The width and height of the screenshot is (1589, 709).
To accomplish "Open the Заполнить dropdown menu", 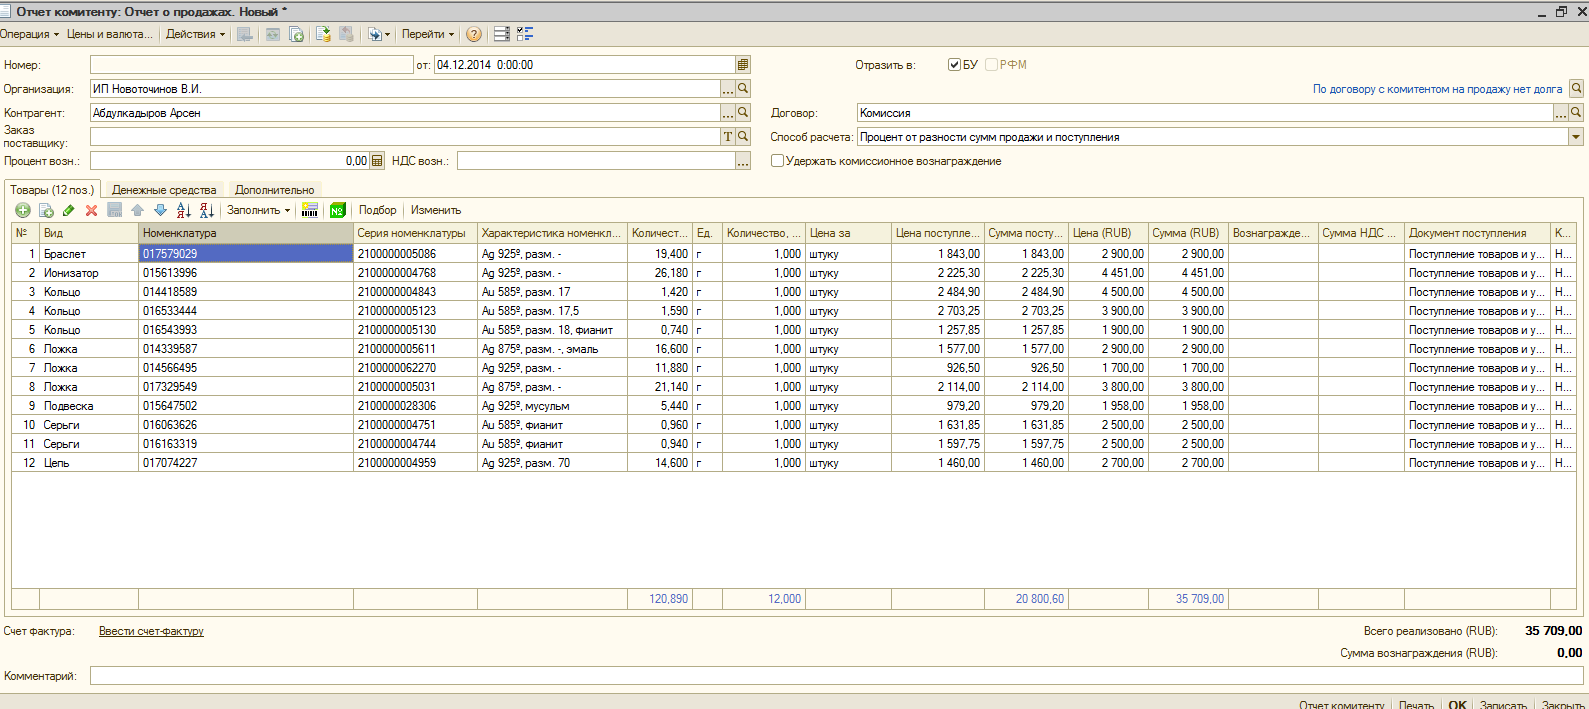I will [x=258, y=210].
